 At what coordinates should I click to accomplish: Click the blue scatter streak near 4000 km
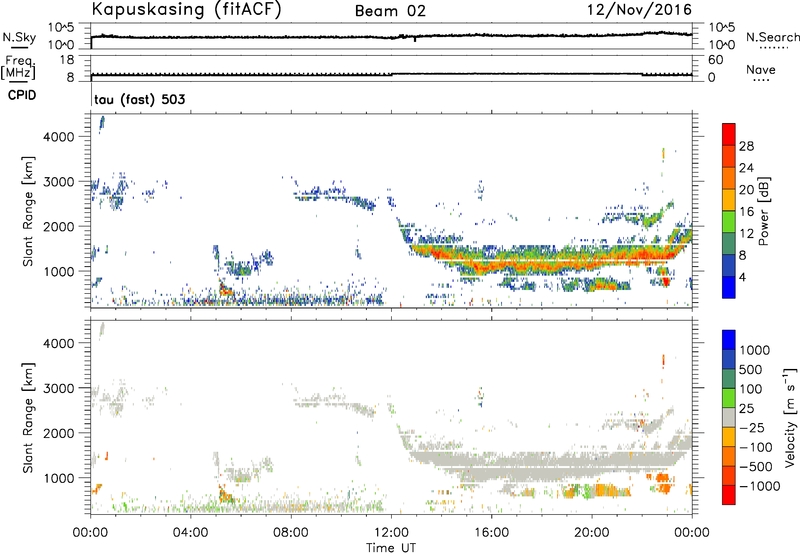coord(102,124)
